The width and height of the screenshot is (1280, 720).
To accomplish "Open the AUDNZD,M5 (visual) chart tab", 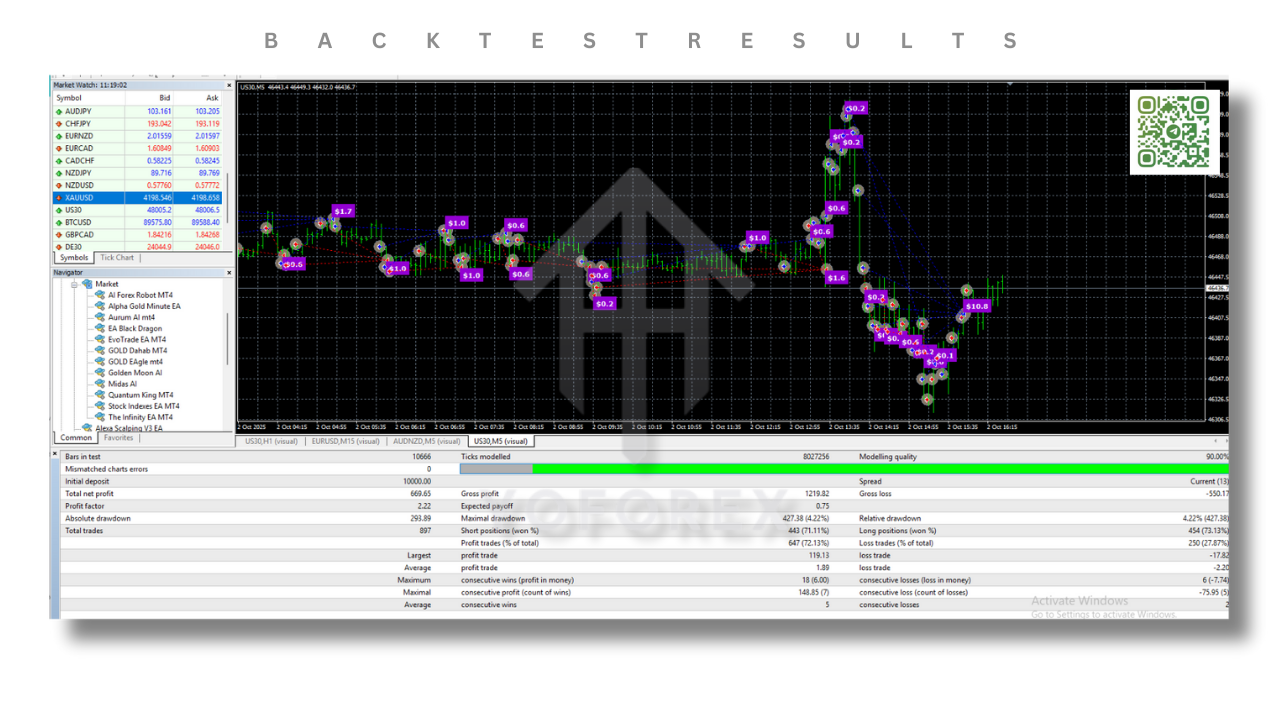I will pyautogui.click(x=427, y=441).
